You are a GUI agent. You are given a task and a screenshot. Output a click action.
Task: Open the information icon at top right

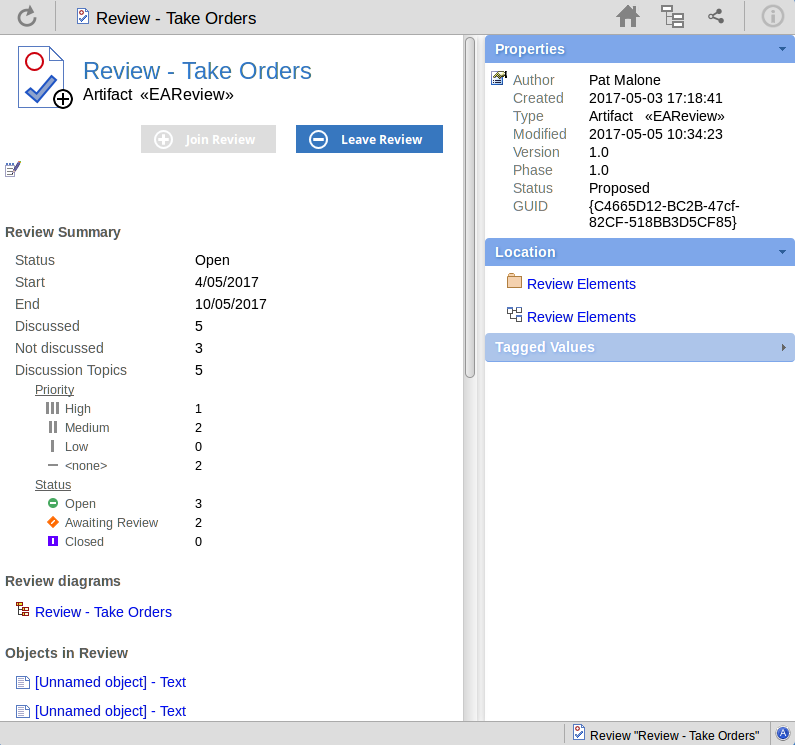(x=772, y=17)
